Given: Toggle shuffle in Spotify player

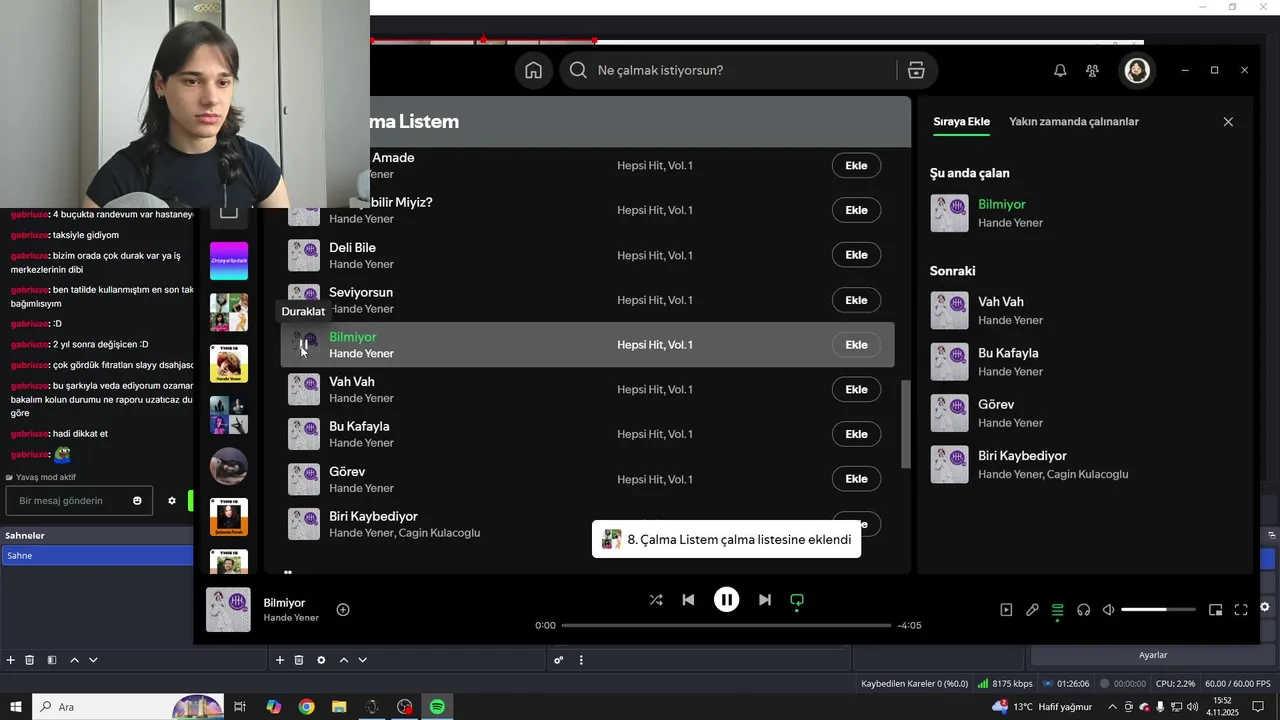Looking at the screenshot, I should tap(656, 600).
